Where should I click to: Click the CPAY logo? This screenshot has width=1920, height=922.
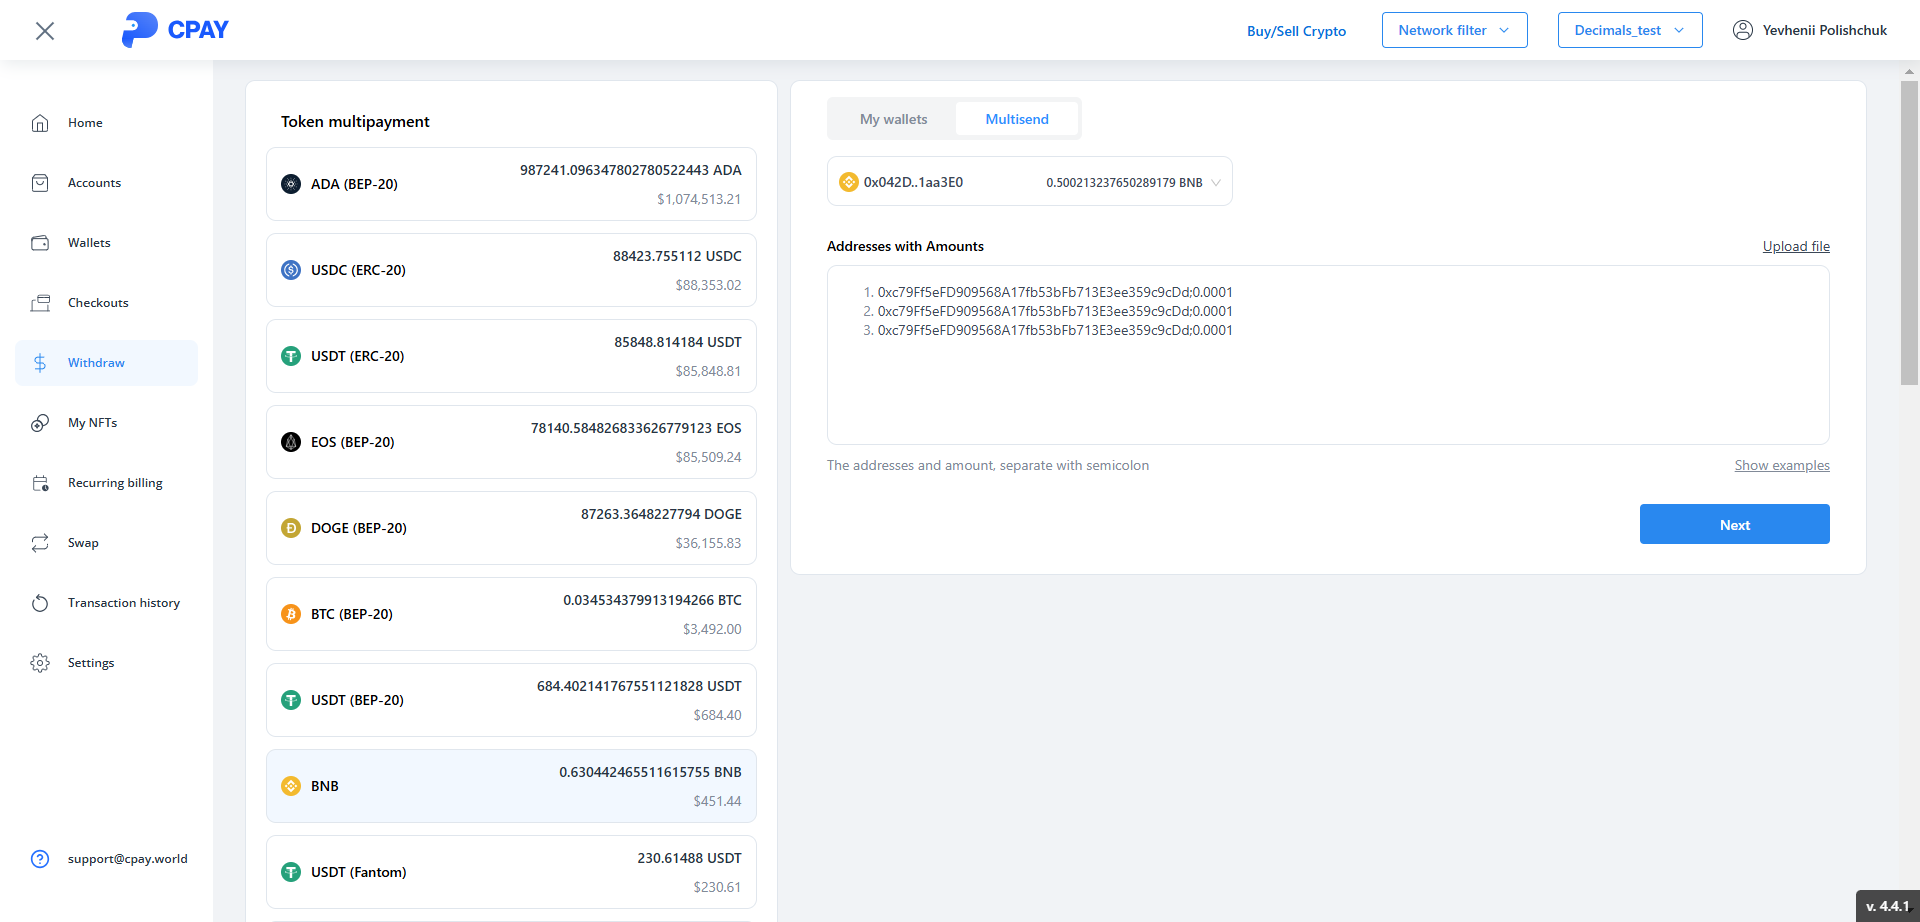click(x=175, y=30)
